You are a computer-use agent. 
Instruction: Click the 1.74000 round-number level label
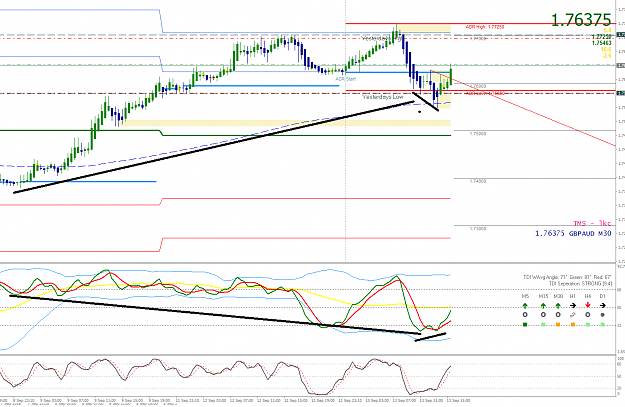(478, 181)
